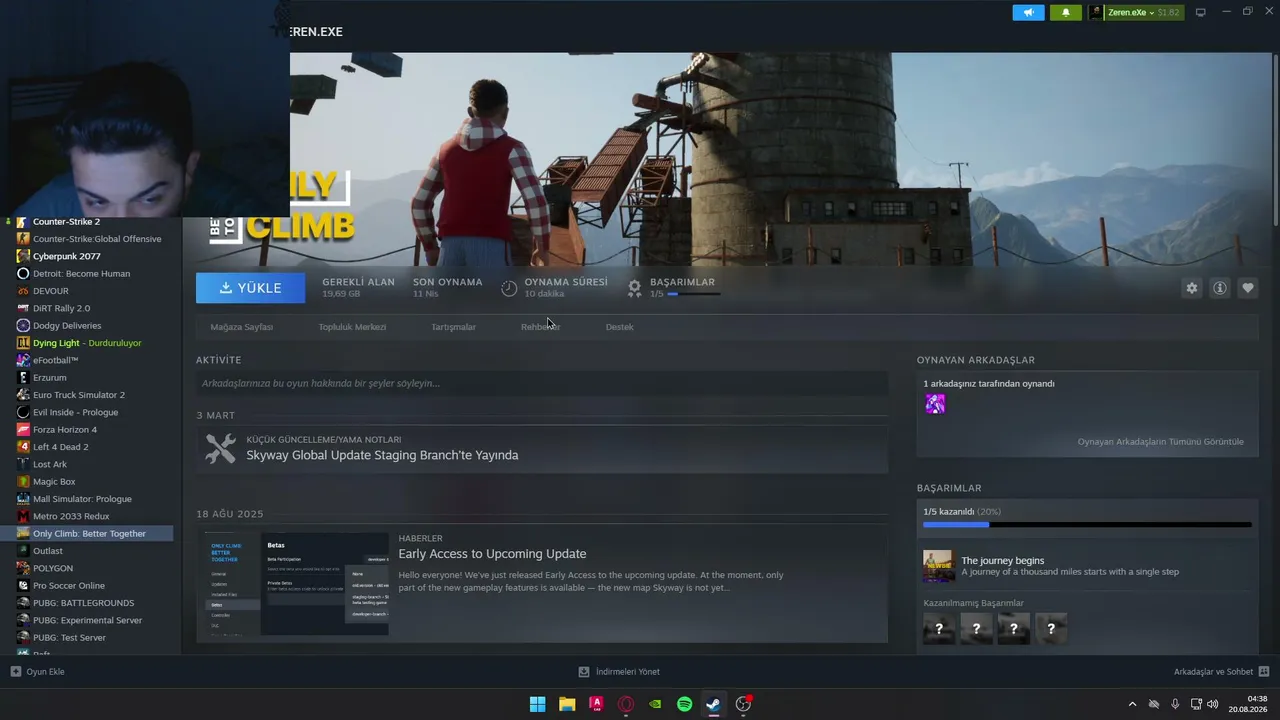Open game settings gear icon
This screenshot has height=720, width=1280.
tap(1191, 288)
